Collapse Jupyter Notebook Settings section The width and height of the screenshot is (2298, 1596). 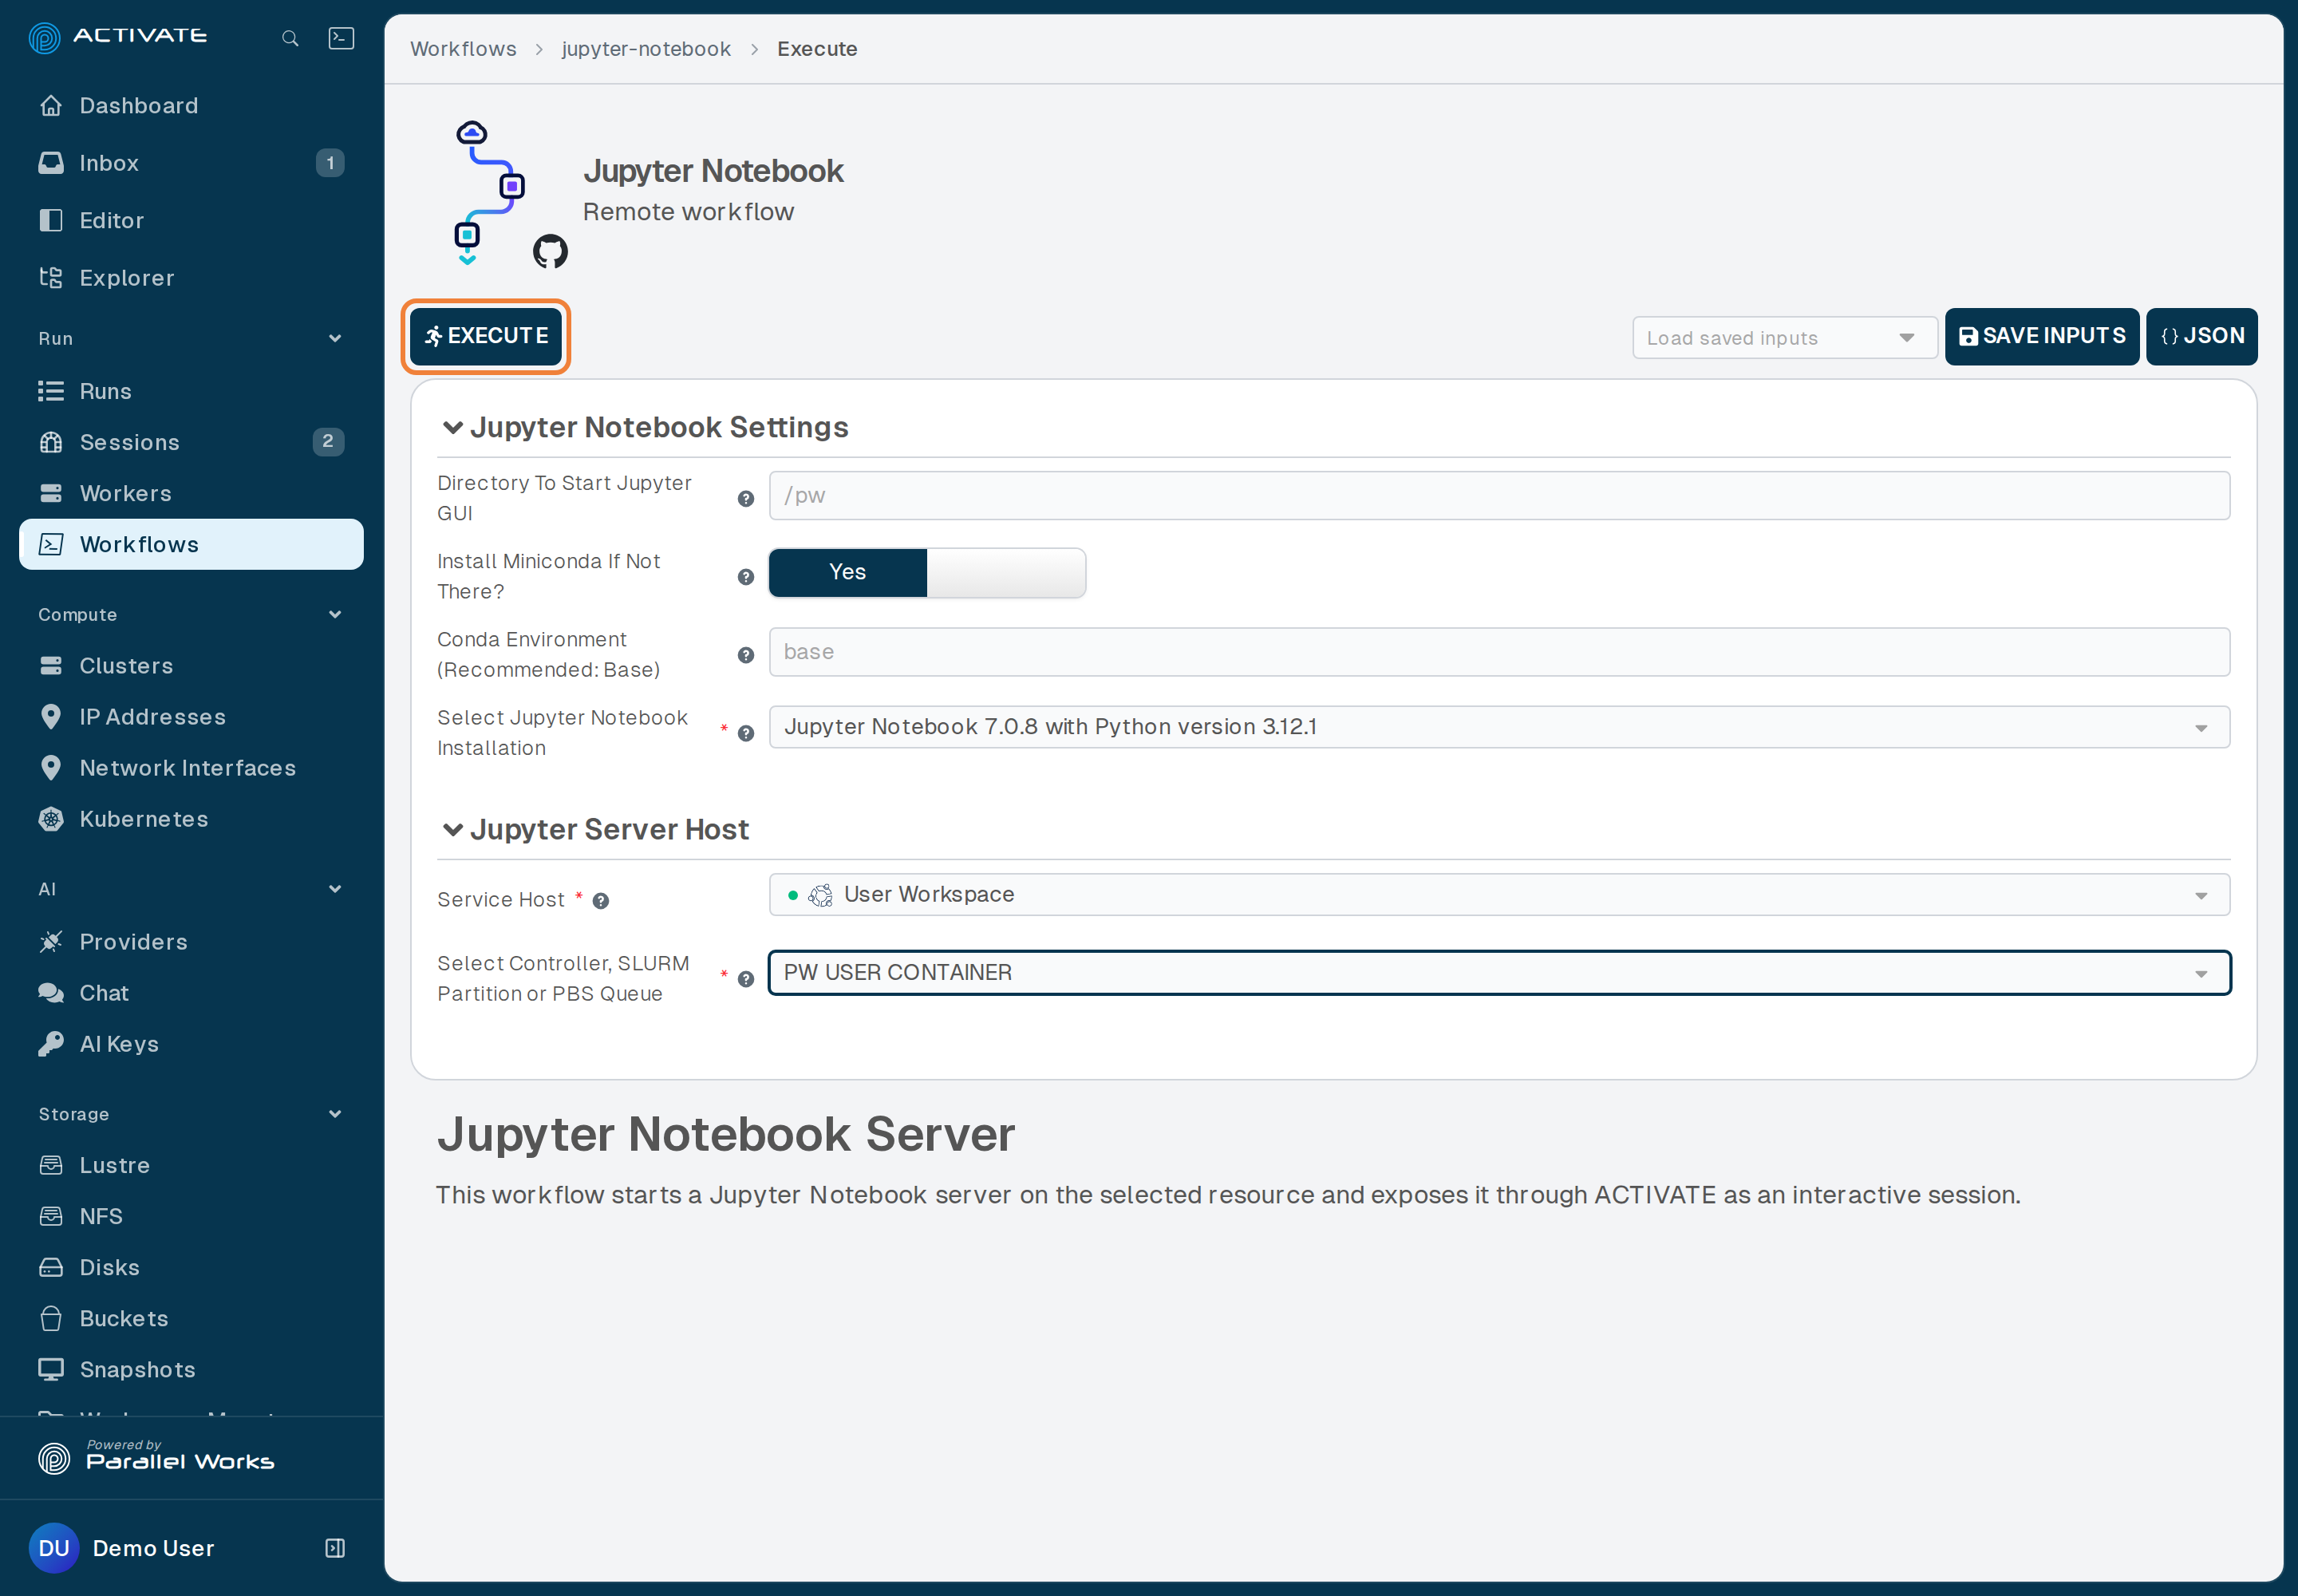pyautogui.click(x=452, y=427)
